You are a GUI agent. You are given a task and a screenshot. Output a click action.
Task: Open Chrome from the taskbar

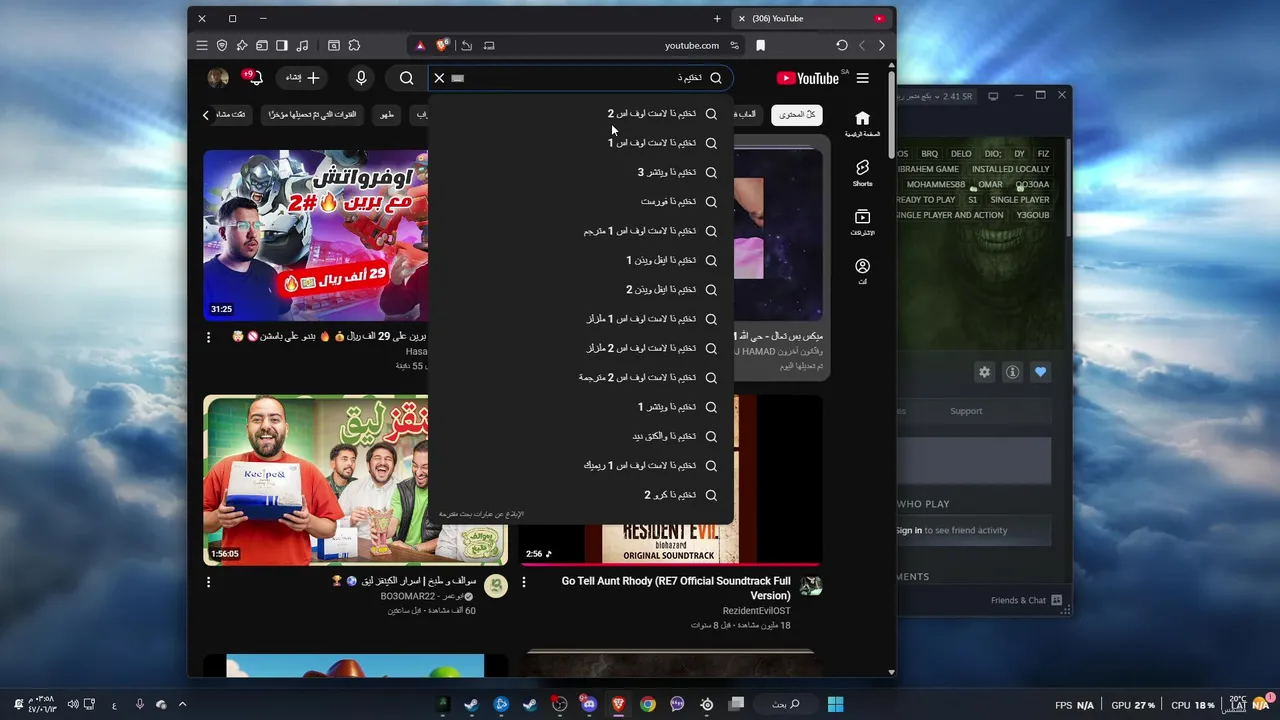[648, 704]
